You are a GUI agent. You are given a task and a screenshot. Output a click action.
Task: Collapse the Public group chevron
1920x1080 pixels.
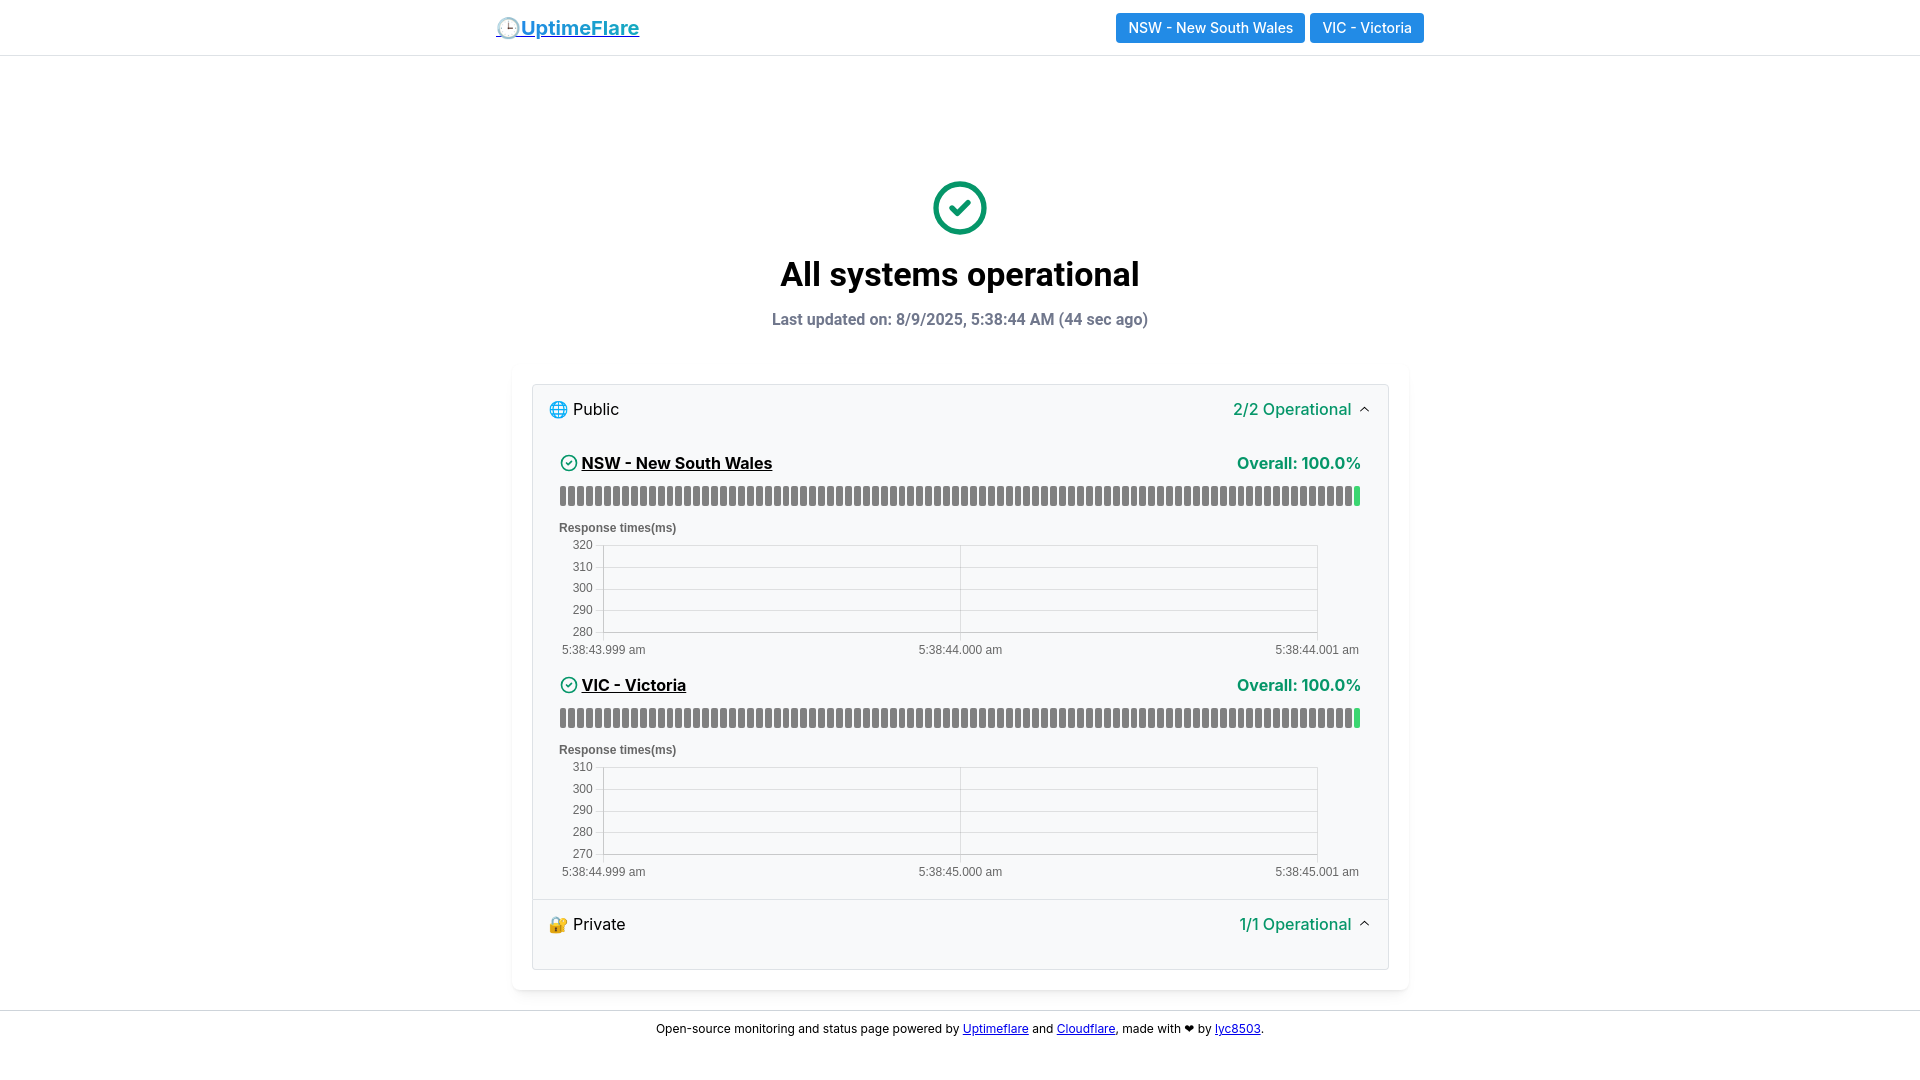1364,409
